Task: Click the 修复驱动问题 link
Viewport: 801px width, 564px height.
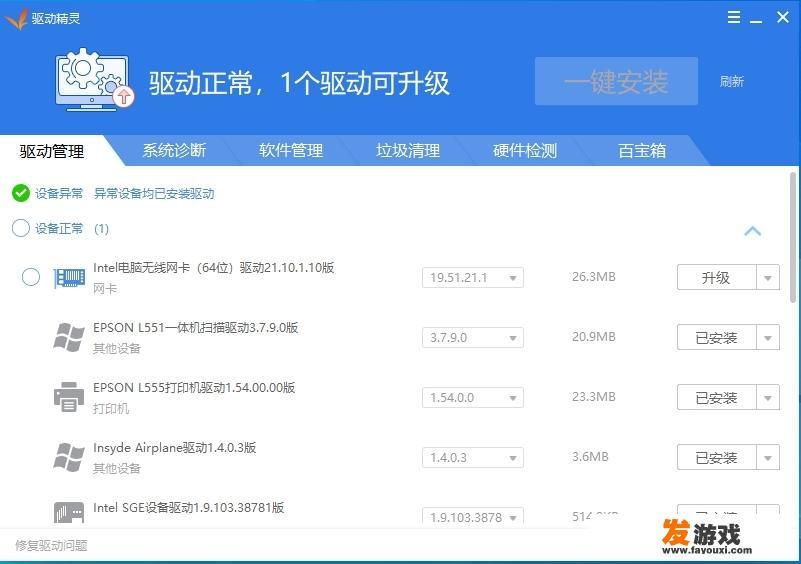Action: tap(51, 546)
